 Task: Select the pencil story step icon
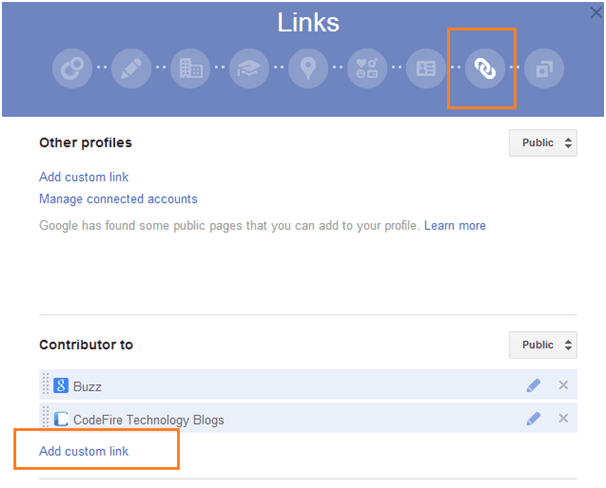click(x=131, y=68)
